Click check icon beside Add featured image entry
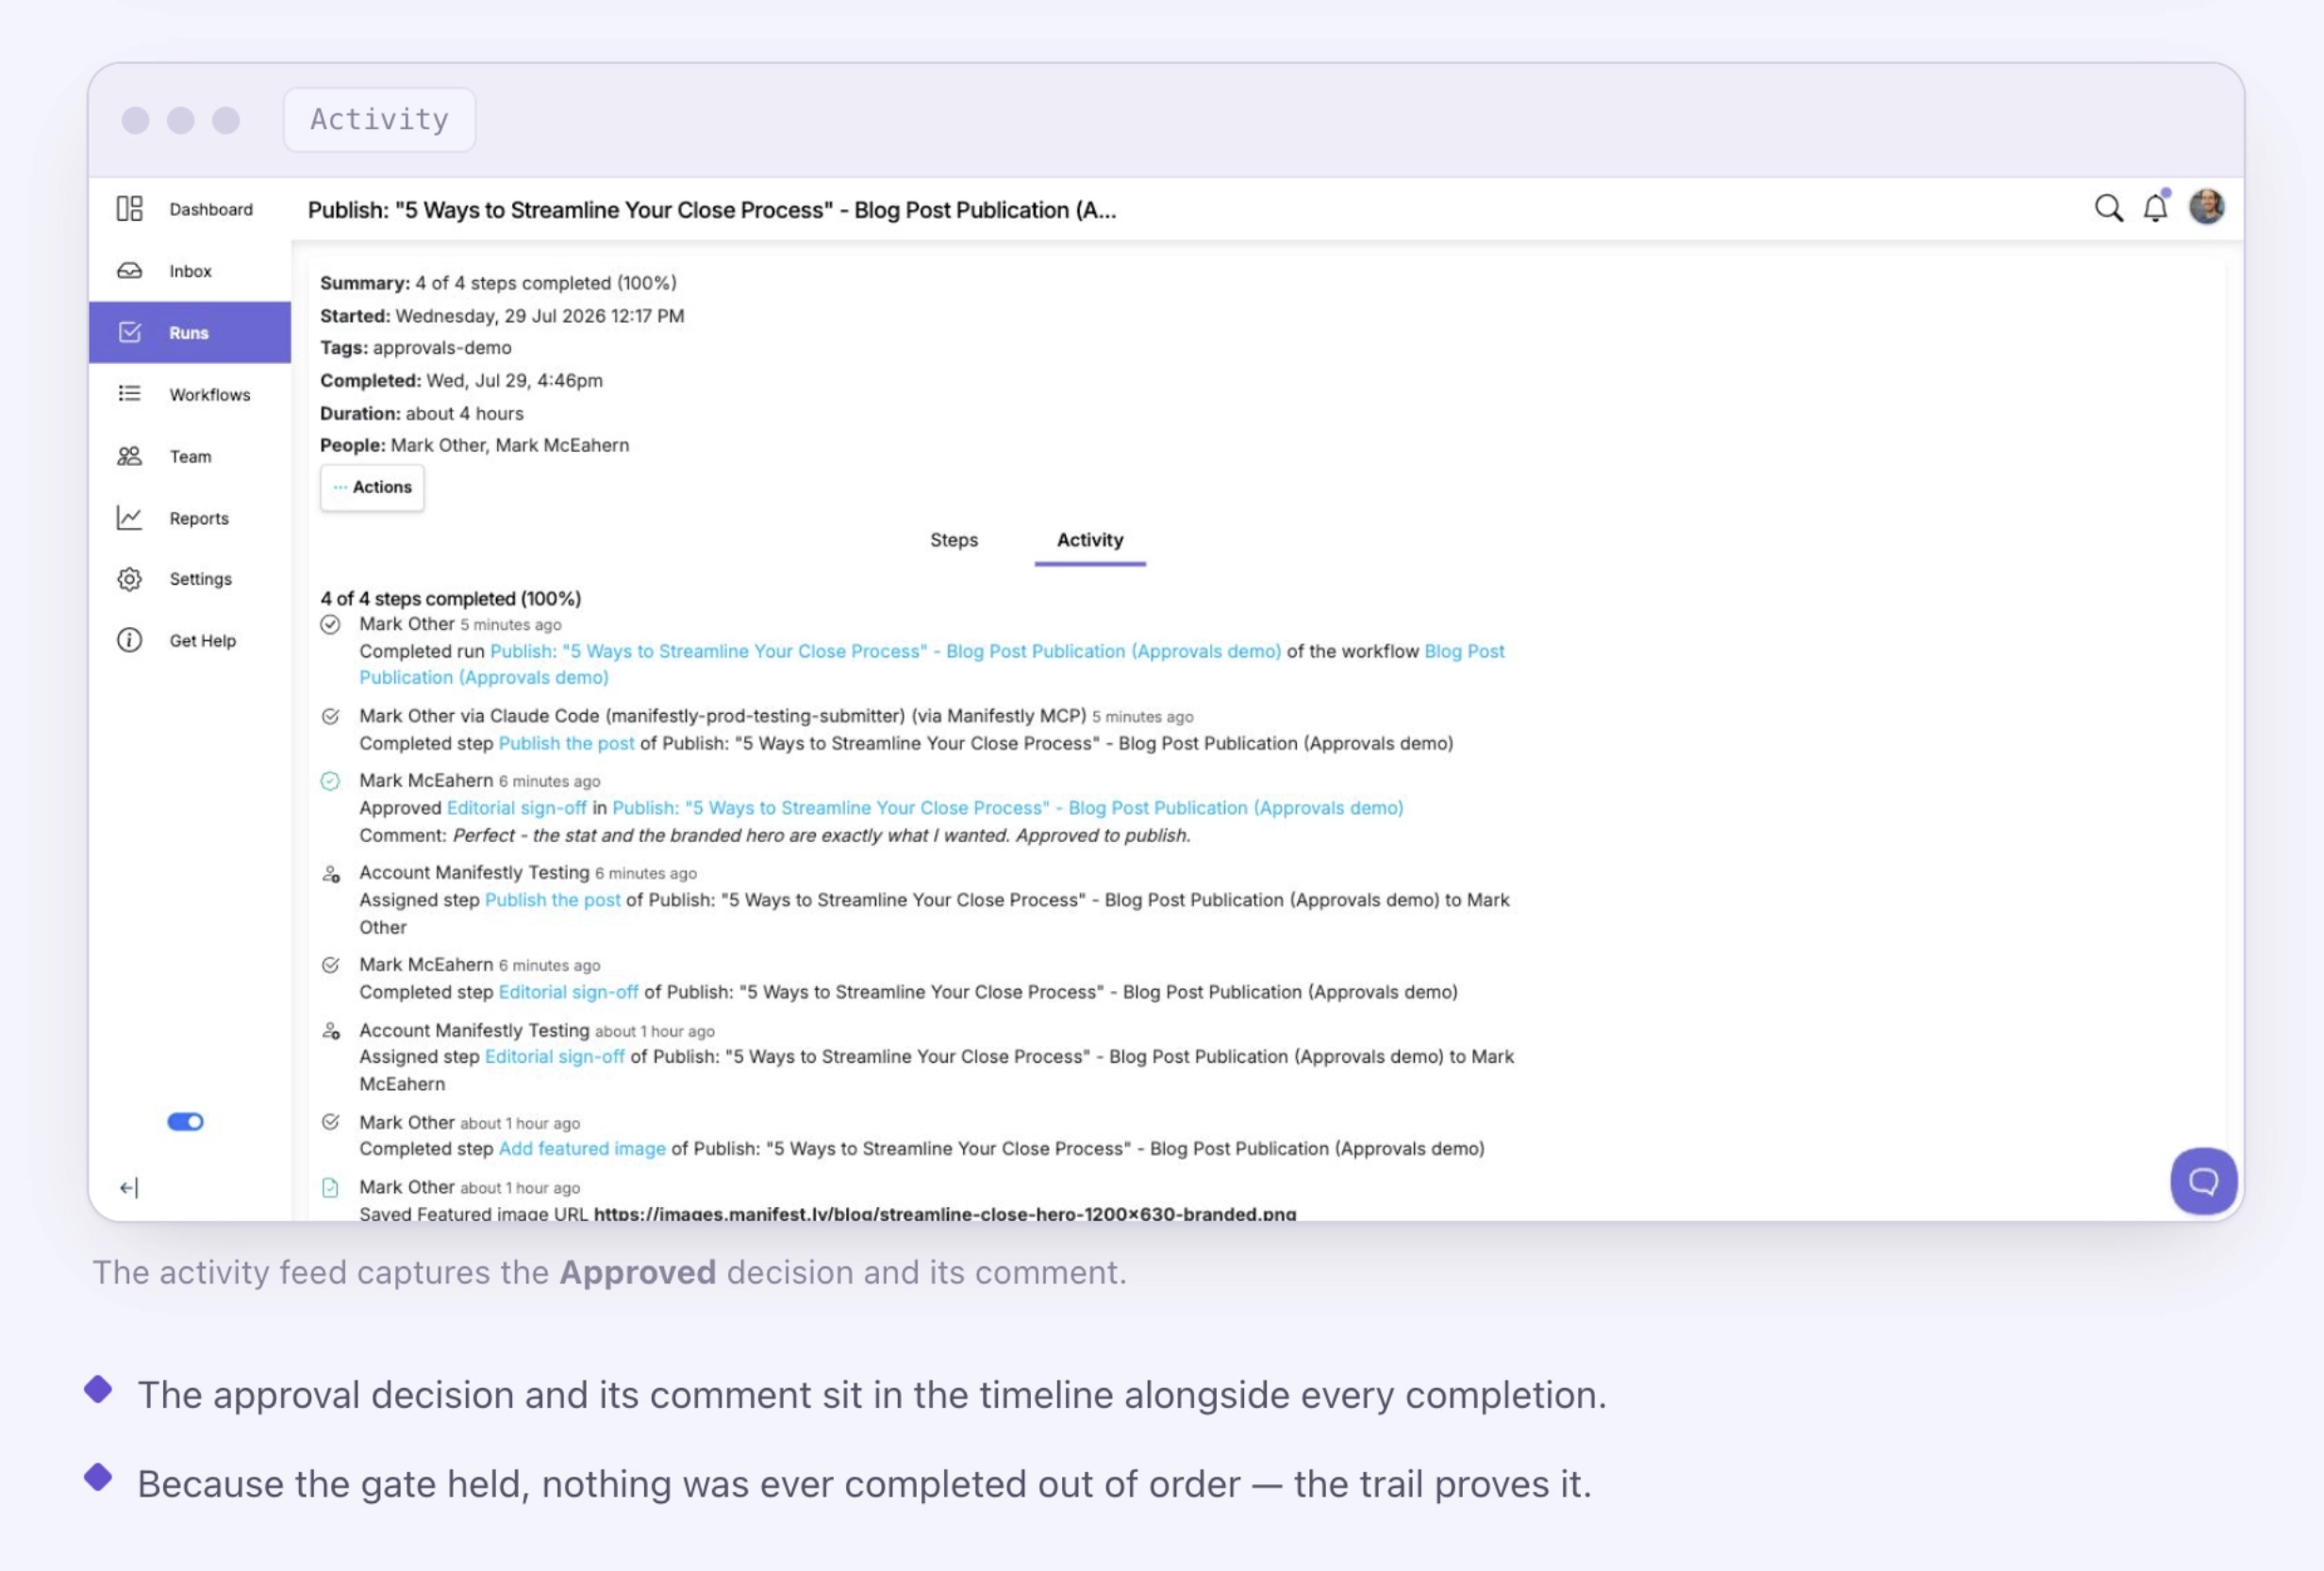2324x1571 pixels. pyautogui.click(x=330, y=1122)
